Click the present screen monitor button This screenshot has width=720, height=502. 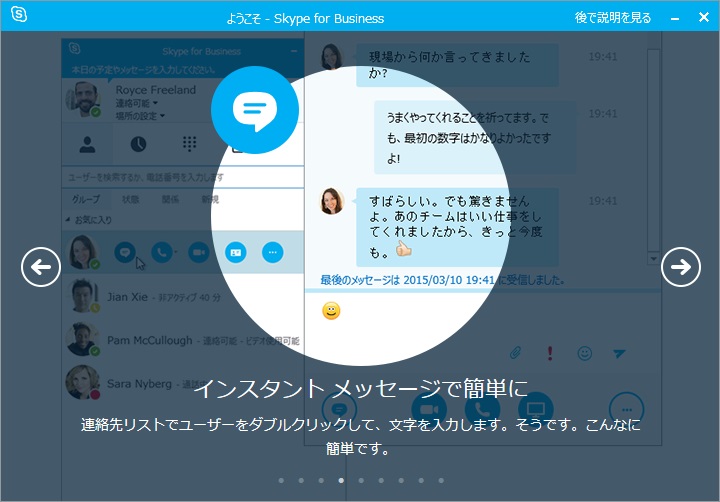click(x=535, y=408)
